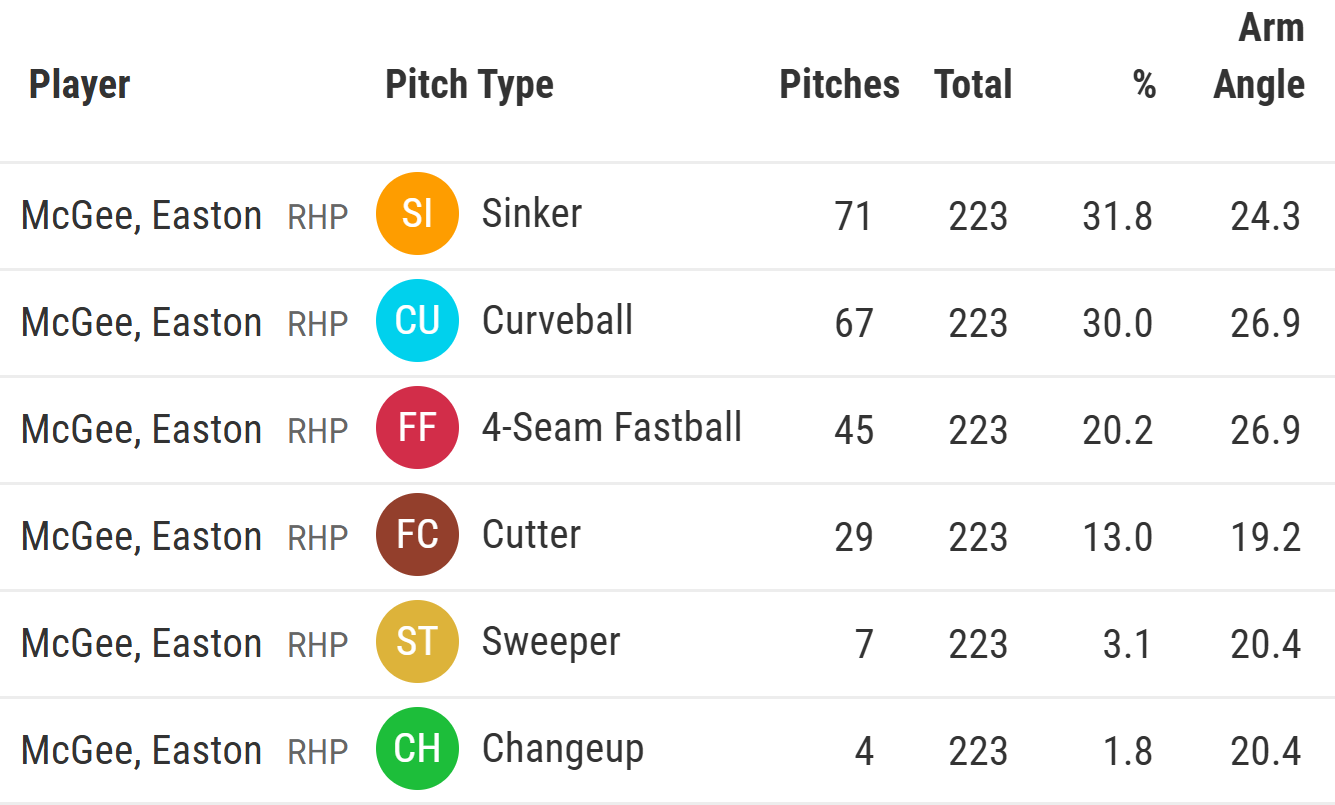This screenshot has height=805, width=1335.
Task: Click the orange SI Sinker icon
Action: tap(417, 214)
